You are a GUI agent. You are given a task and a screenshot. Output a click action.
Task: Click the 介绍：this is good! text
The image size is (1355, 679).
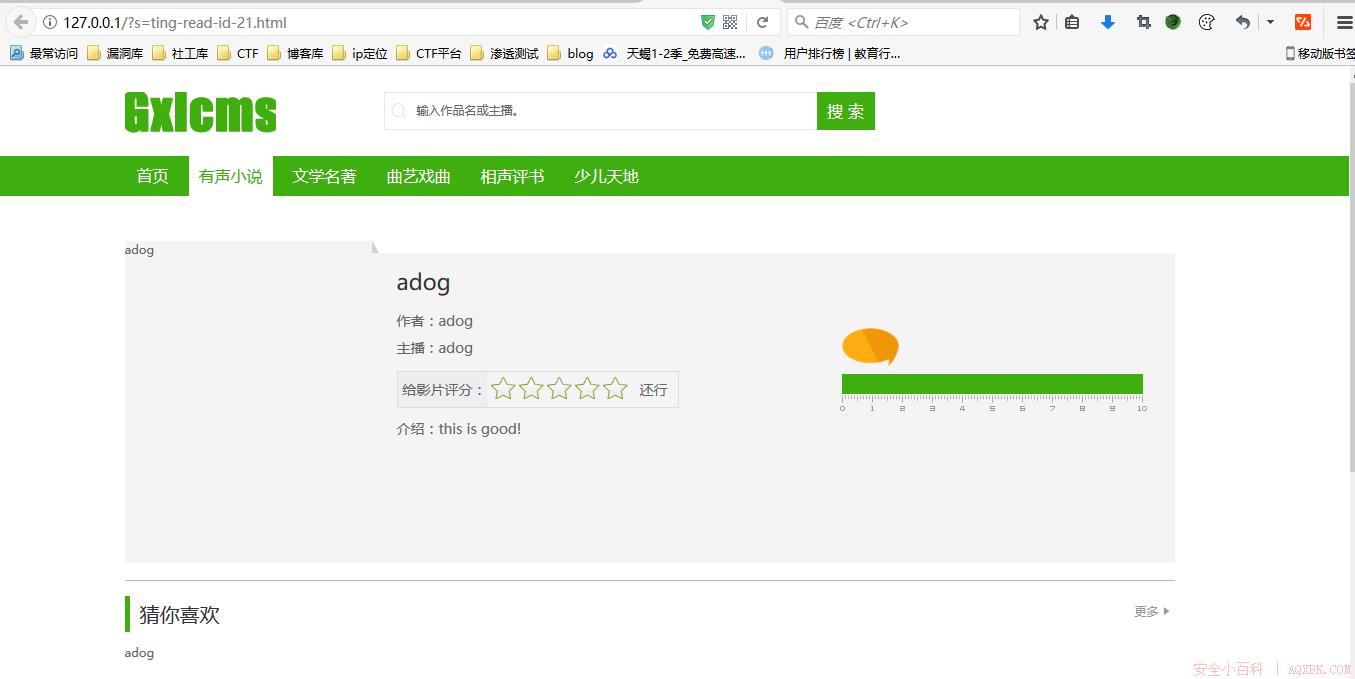pyautogui.click(x=459, y=429)
